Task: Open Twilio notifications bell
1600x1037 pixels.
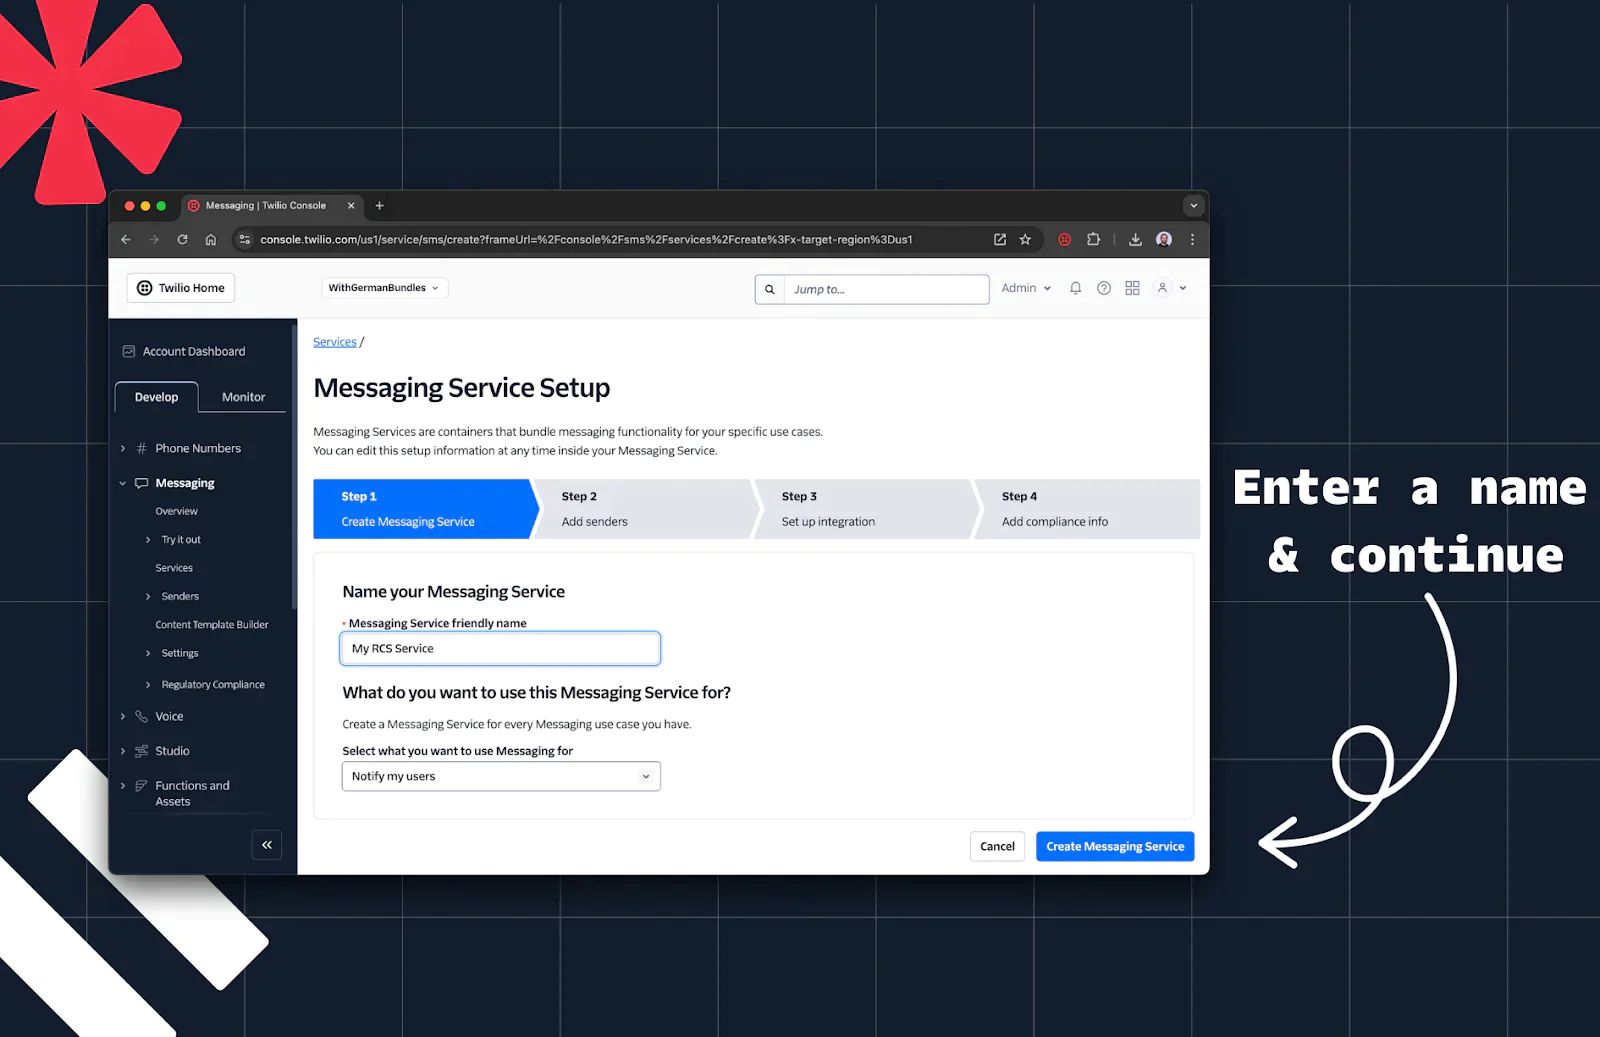Action: point(1075,288)
